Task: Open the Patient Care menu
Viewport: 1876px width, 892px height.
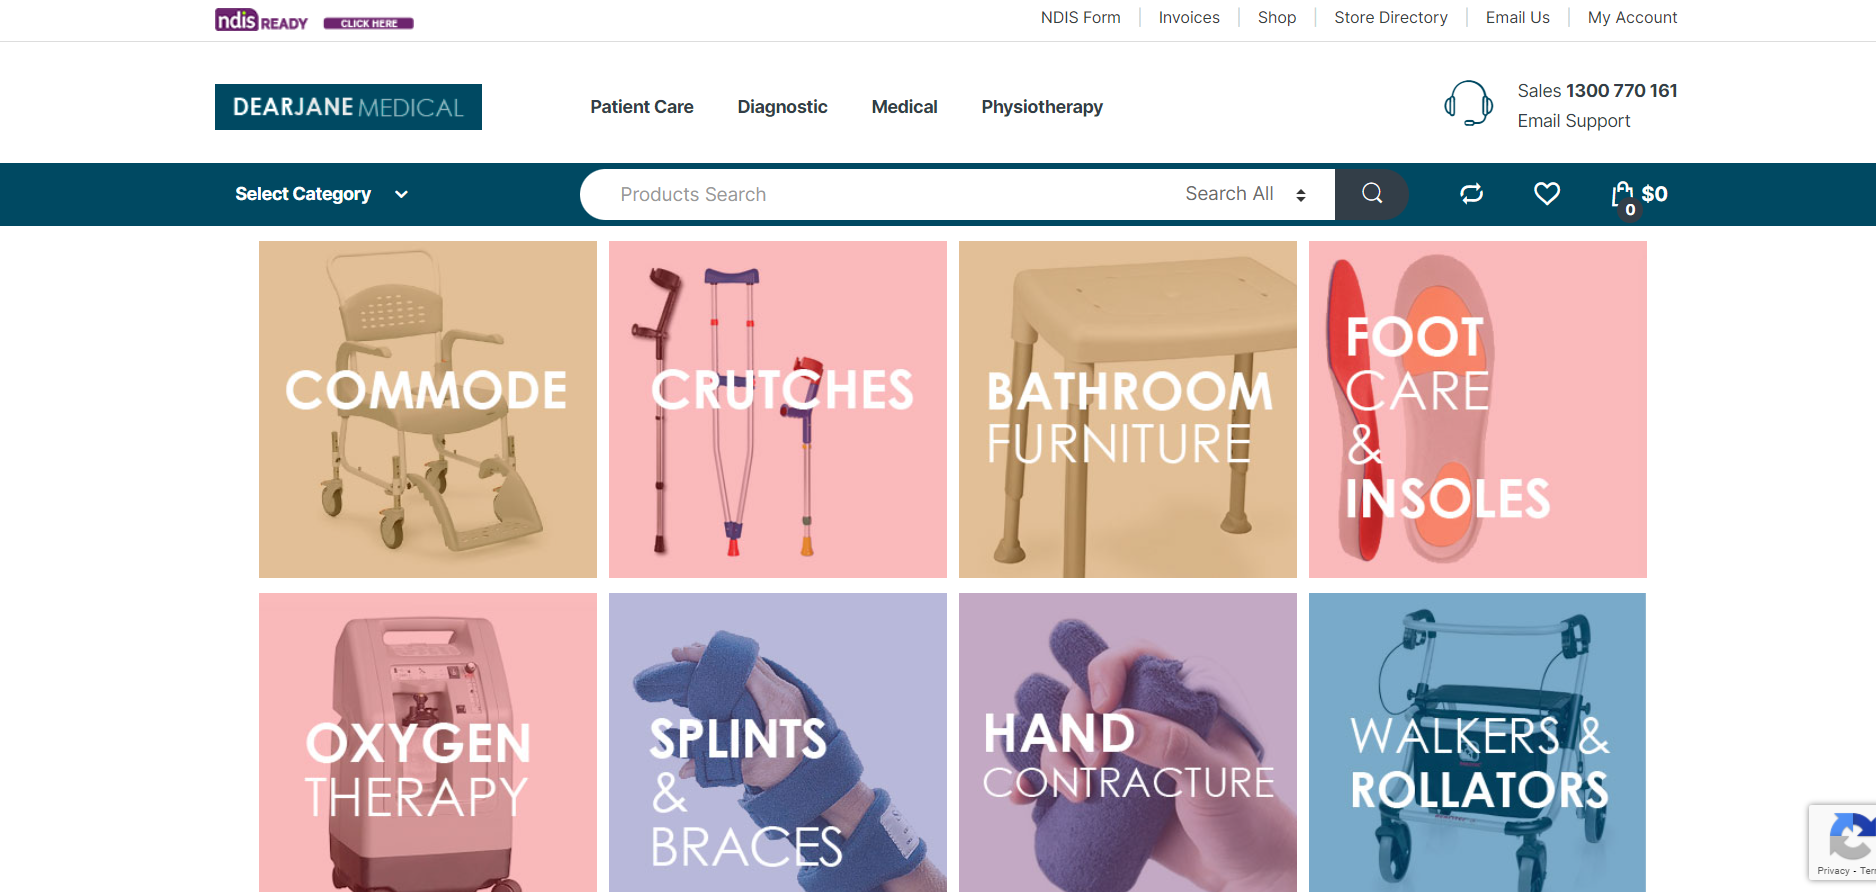Action: 642,107
